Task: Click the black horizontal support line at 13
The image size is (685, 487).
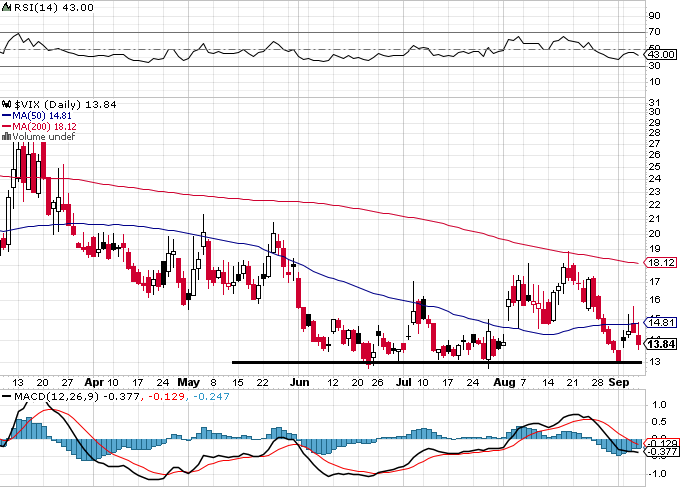Action: pyautogui.click(x=437, y=362)
